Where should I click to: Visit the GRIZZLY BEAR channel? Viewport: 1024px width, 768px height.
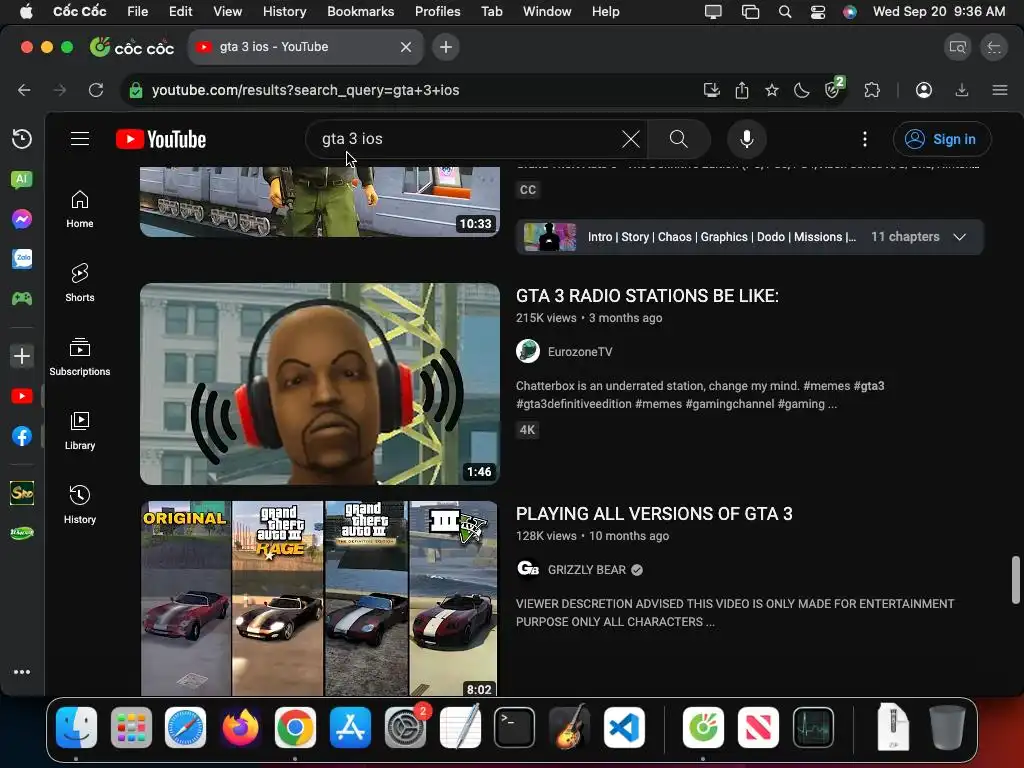tap(586, 569)
